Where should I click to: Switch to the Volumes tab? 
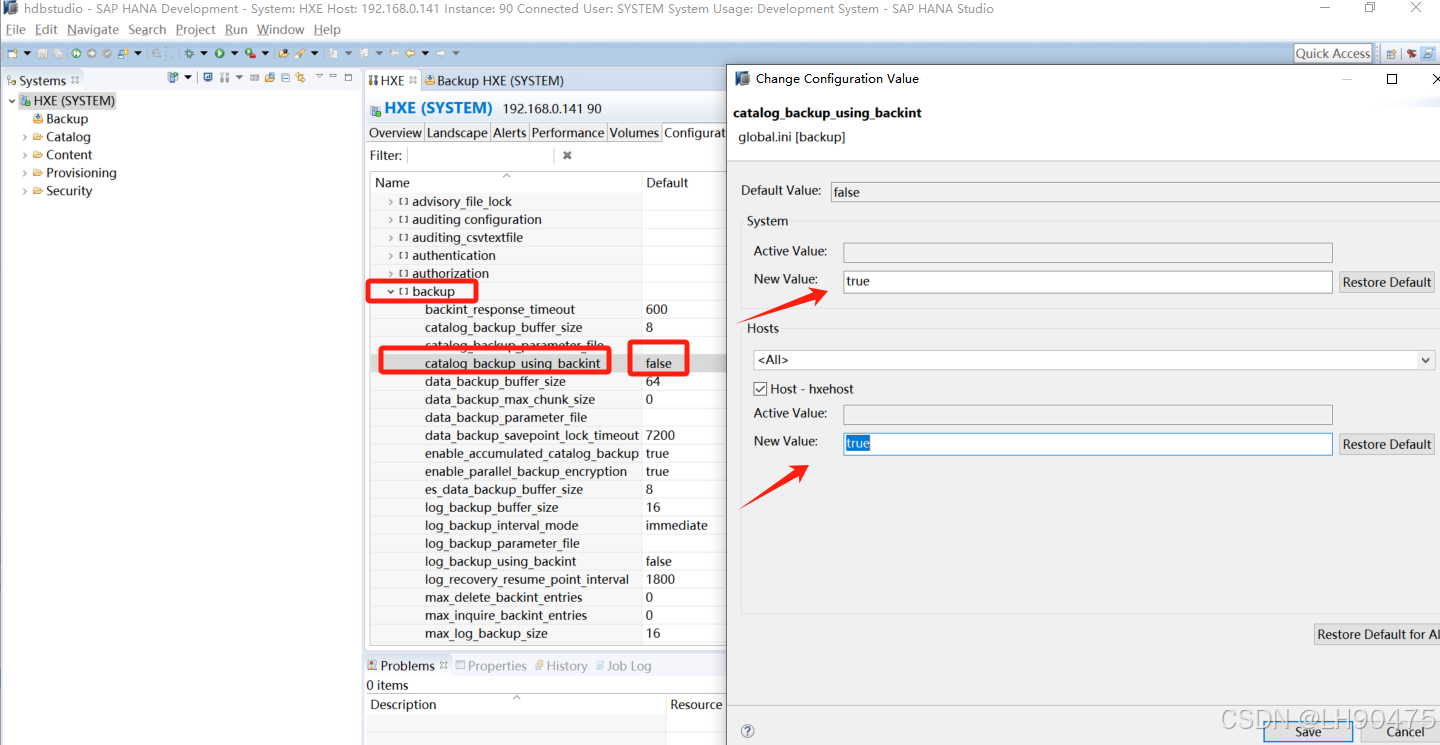click(634, 133)
